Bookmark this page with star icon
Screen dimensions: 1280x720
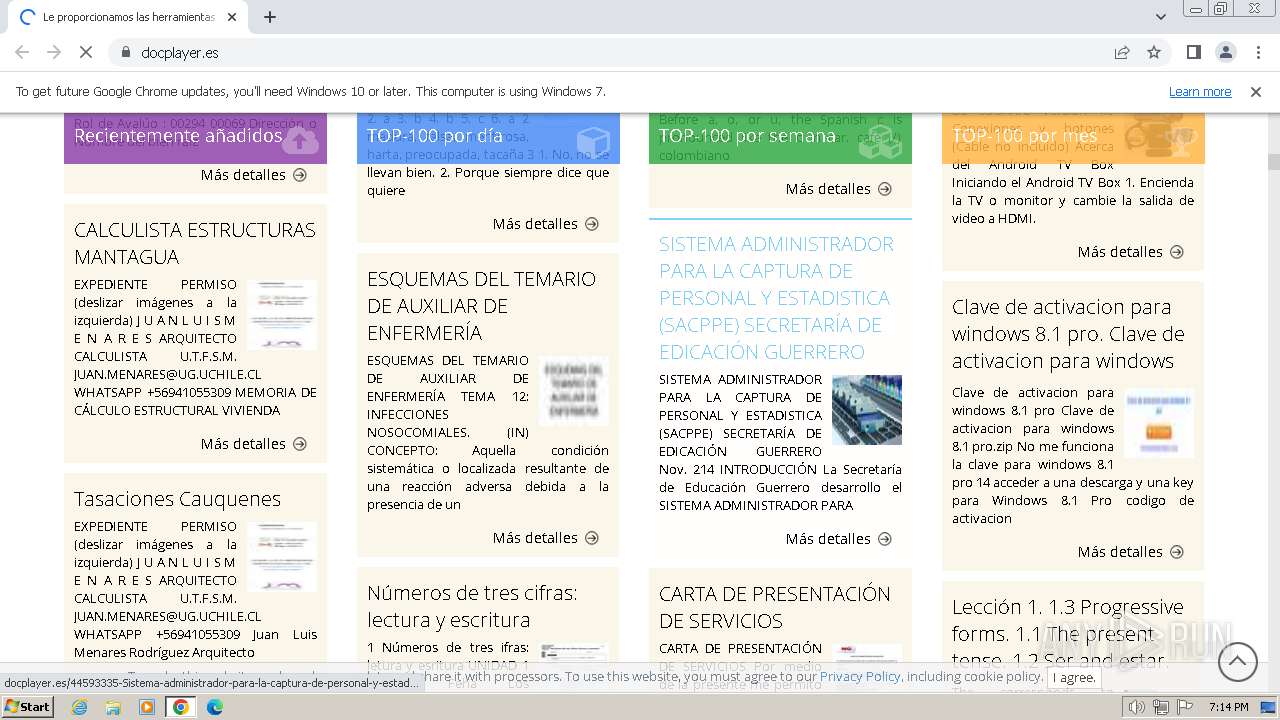(1154, 52)
